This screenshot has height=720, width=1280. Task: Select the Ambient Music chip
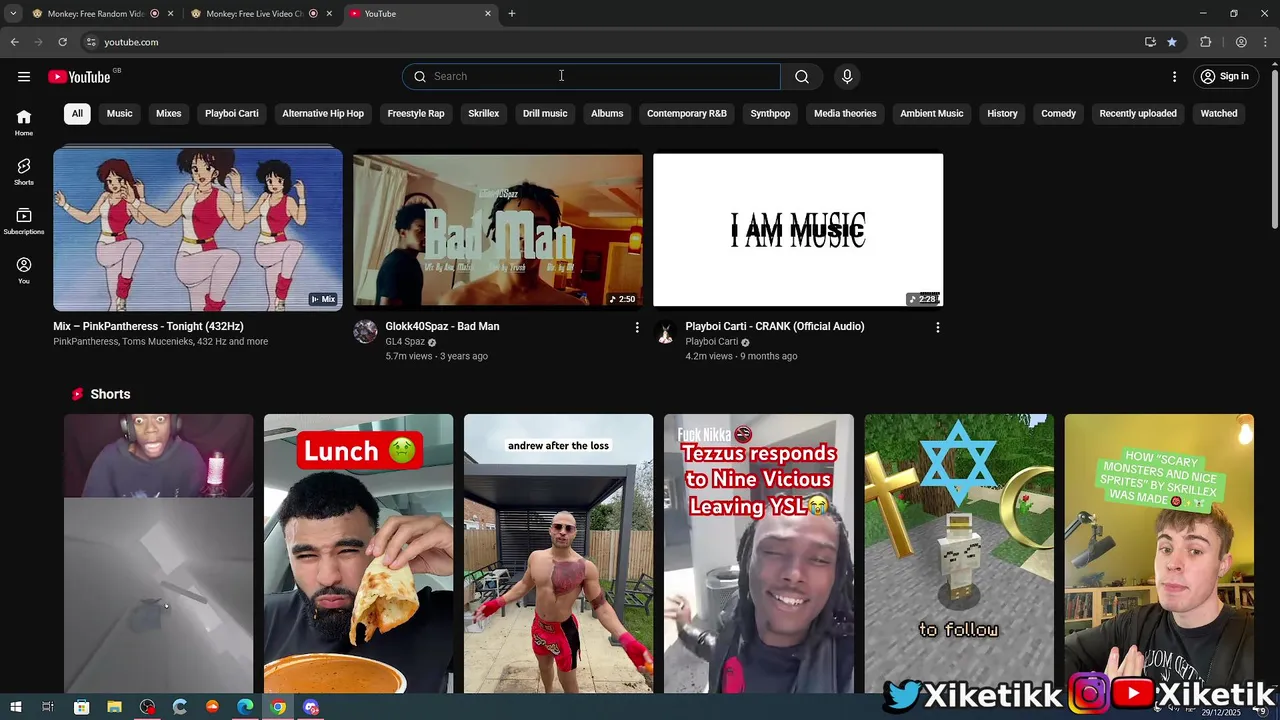932,114
